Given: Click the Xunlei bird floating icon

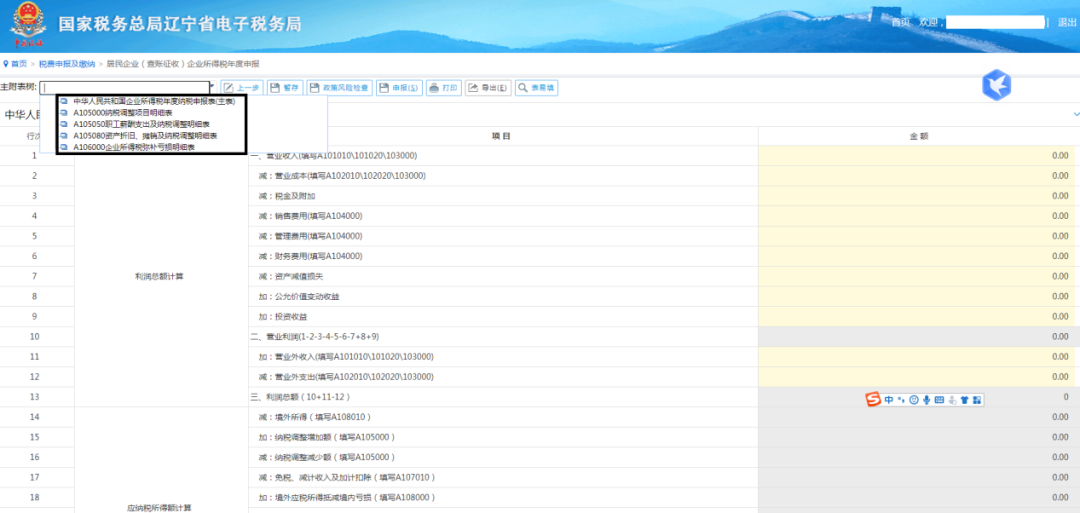Looking at the screenshot, I should pos(996,86).
